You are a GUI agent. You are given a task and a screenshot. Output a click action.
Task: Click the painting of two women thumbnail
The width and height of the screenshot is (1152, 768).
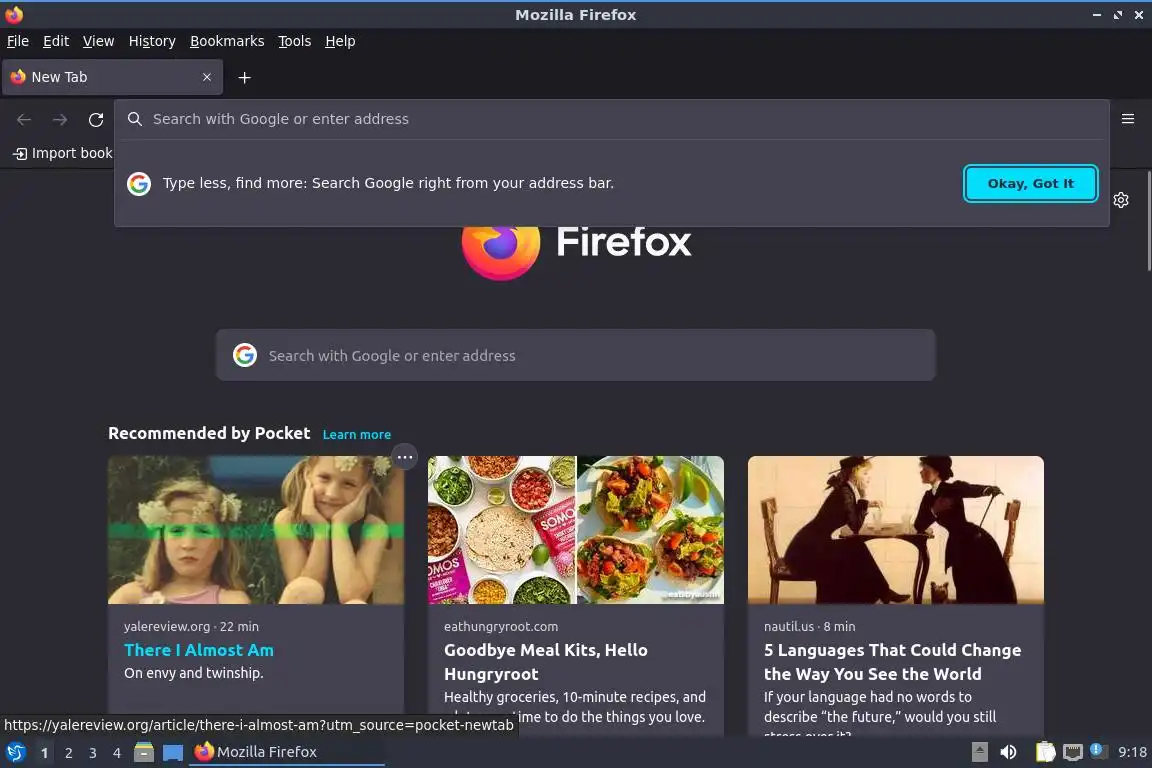(896, 530)
